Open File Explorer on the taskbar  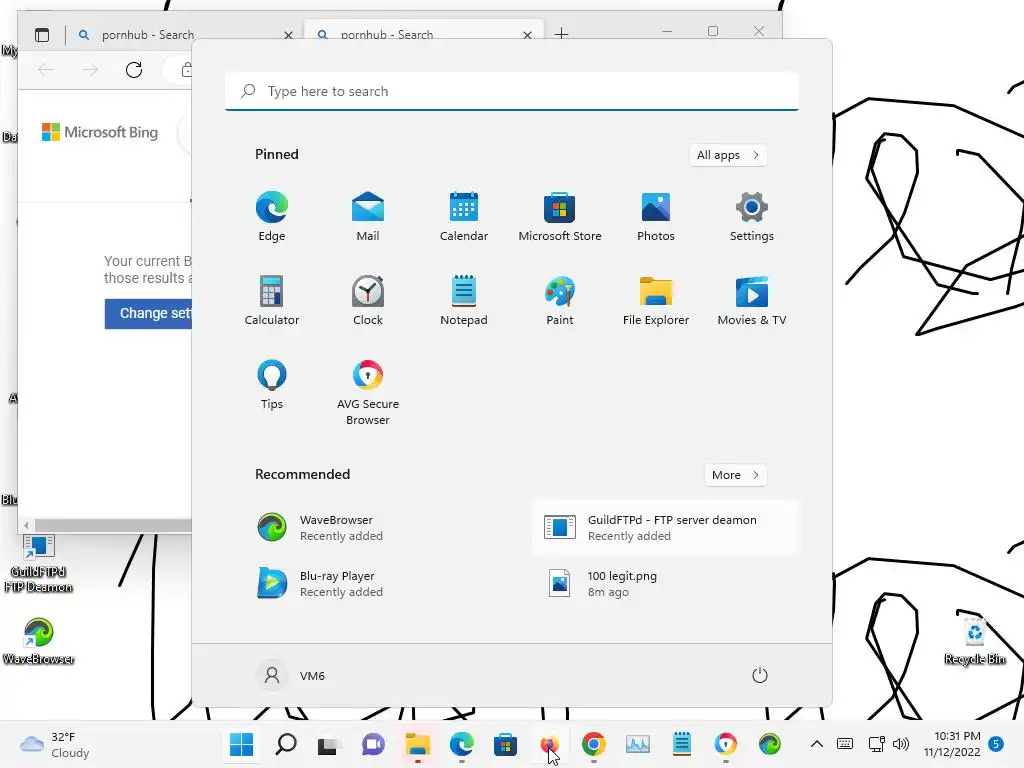417,744
